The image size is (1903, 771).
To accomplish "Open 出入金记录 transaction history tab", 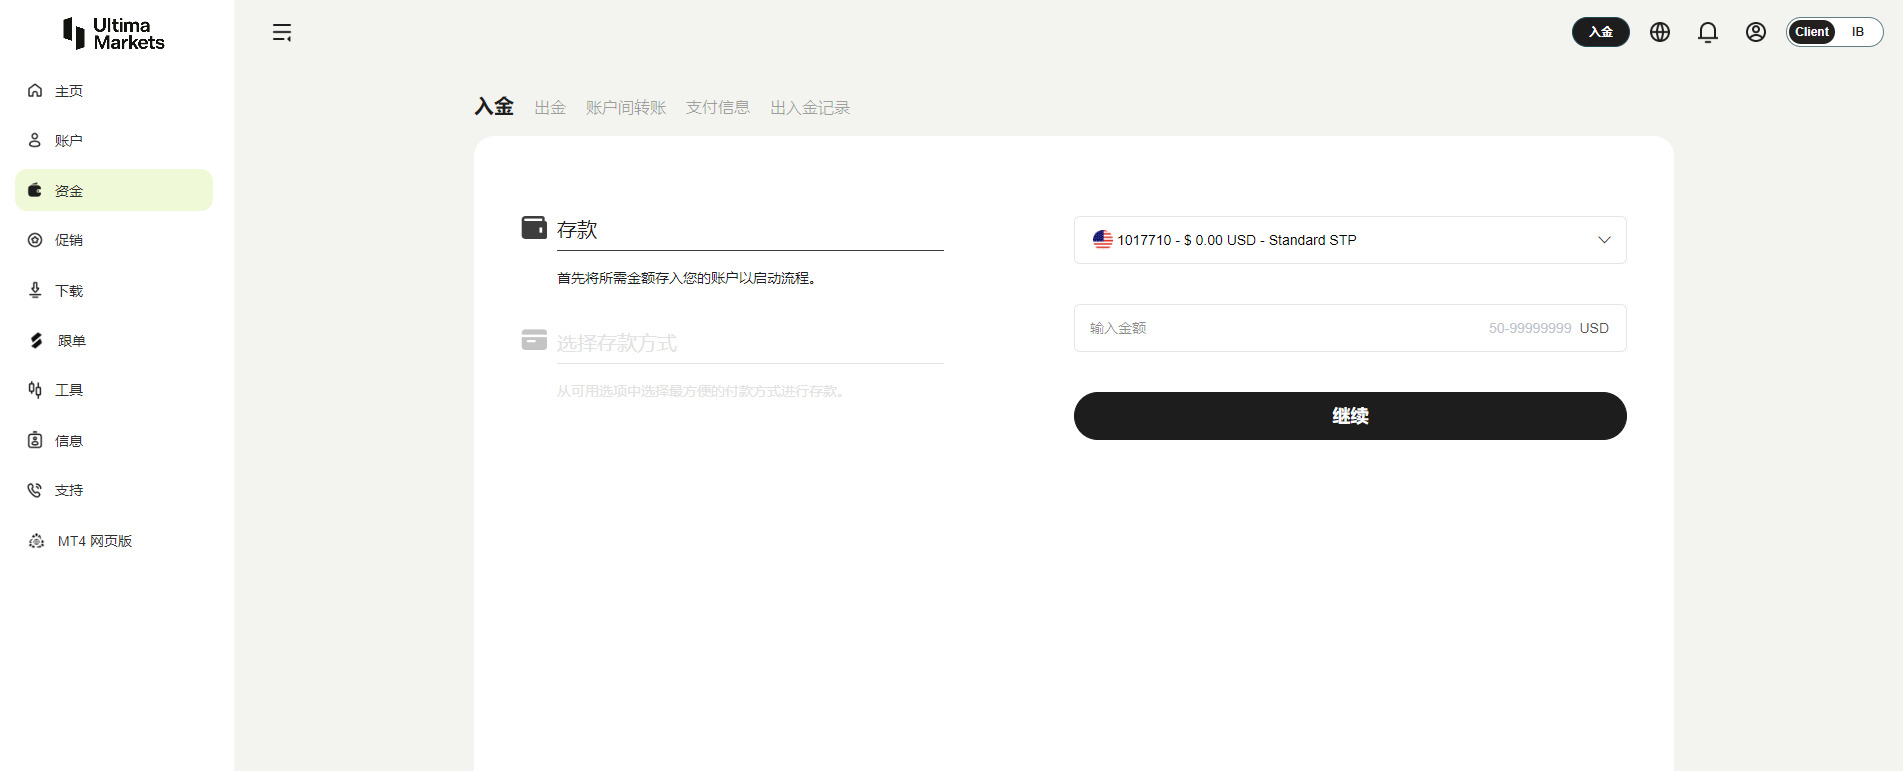I will tap(810, 108).
